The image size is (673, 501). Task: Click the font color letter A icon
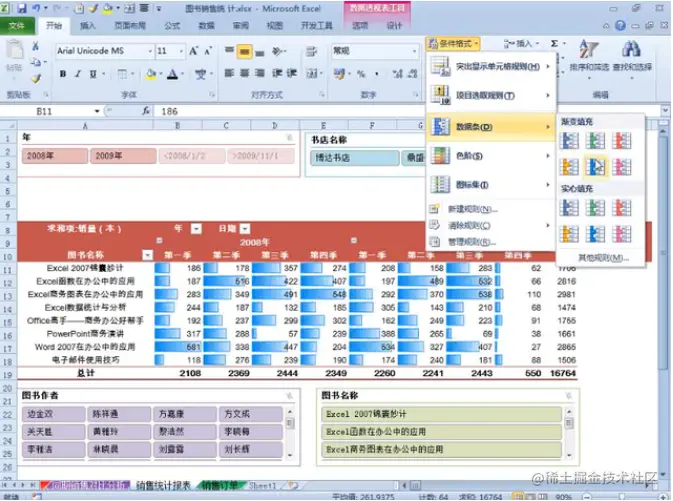pos(173,74)
